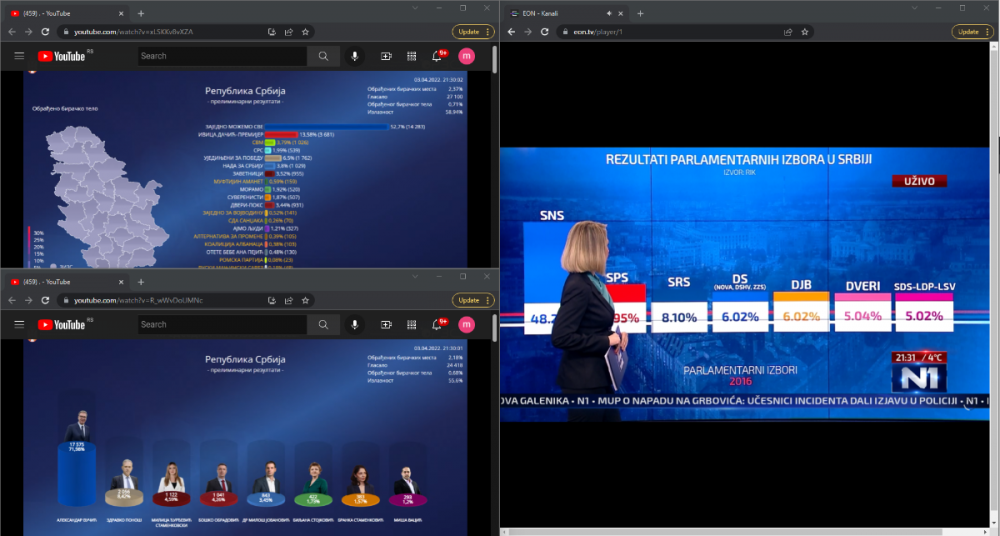
Task: Toggle the guide hamburger menu in bottom YouTube window
Action: pos(19,324)
